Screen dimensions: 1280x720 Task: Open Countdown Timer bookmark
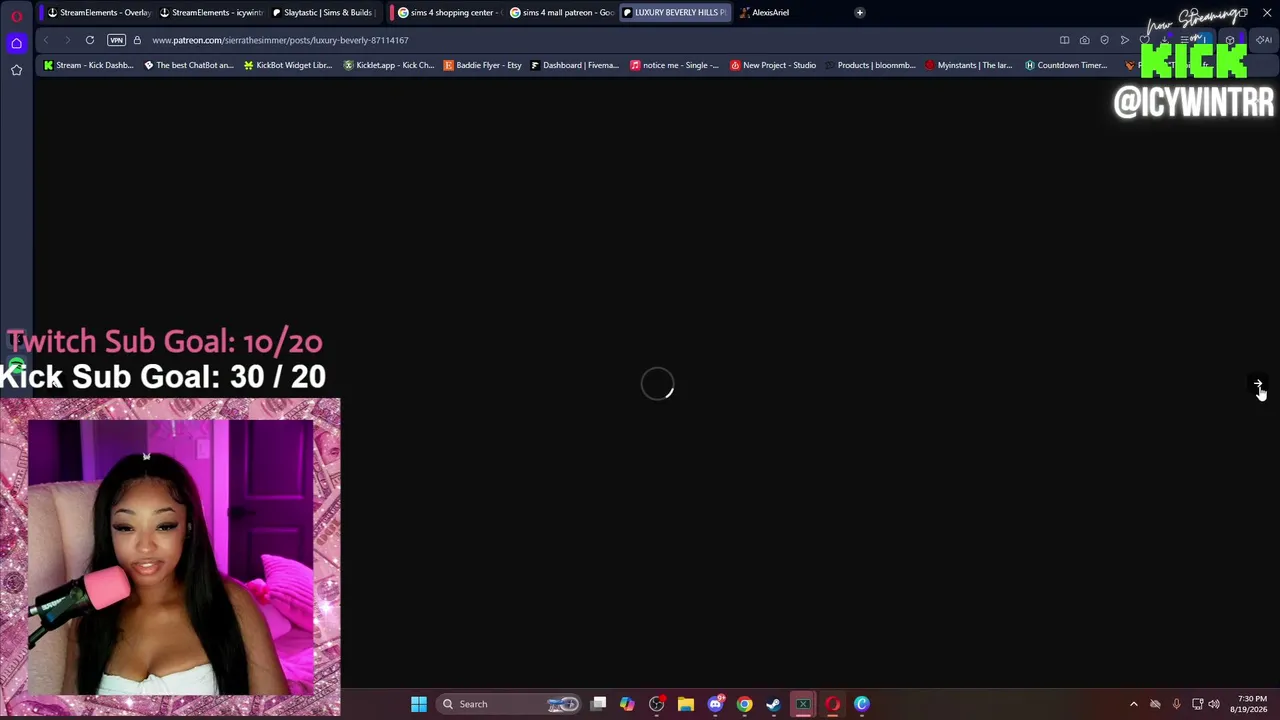(x=1066, y=65)
